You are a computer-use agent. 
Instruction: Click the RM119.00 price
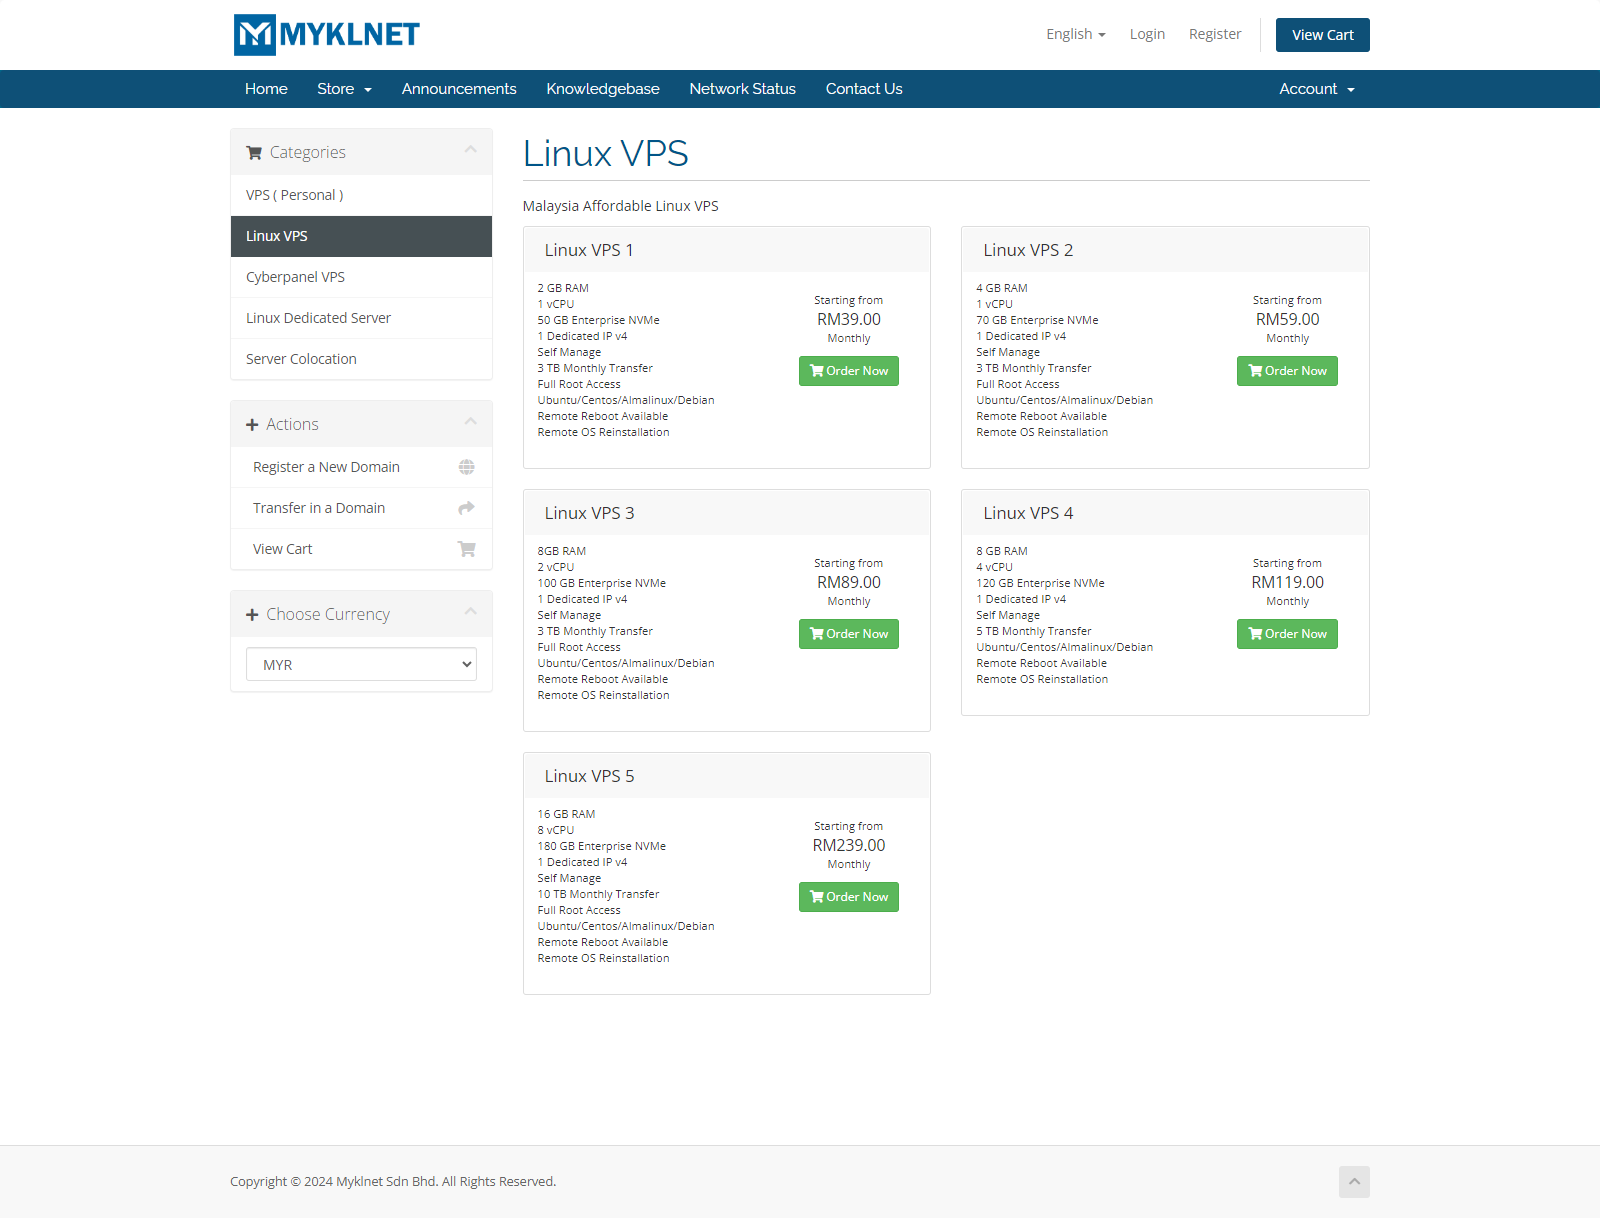click(1287, 582)
